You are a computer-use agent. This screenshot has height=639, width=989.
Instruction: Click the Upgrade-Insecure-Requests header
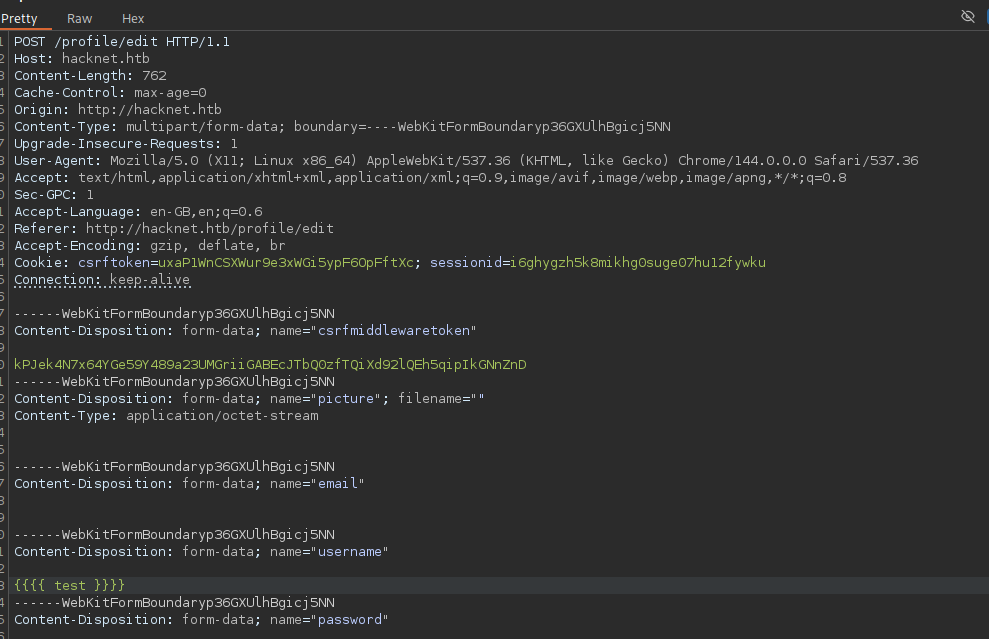pyautogui.click(x=126, y=144)
